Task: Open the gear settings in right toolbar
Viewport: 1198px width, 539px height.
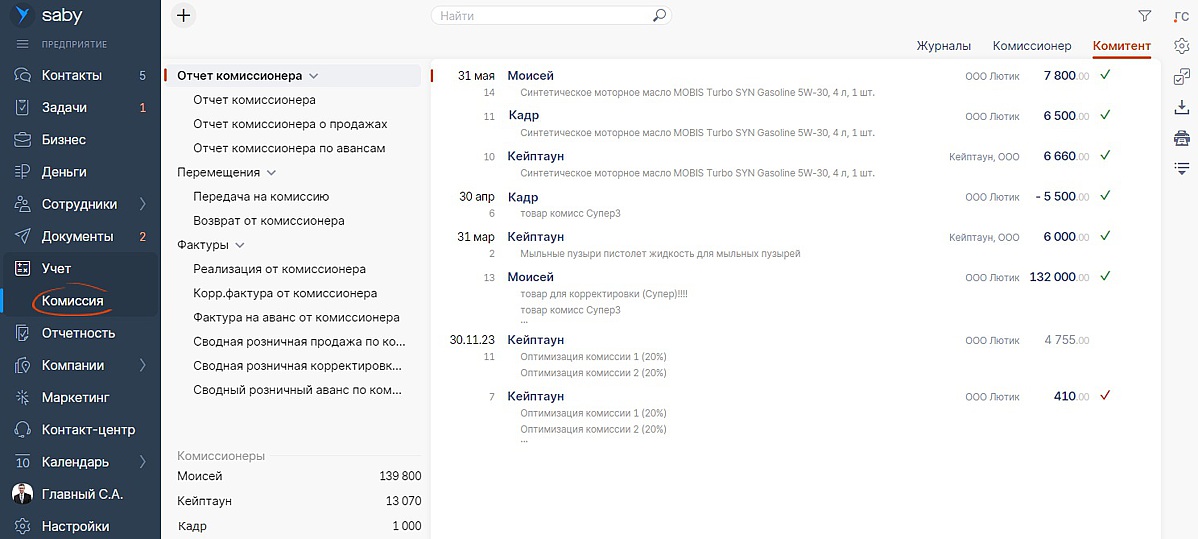Action: [1181, 46]
